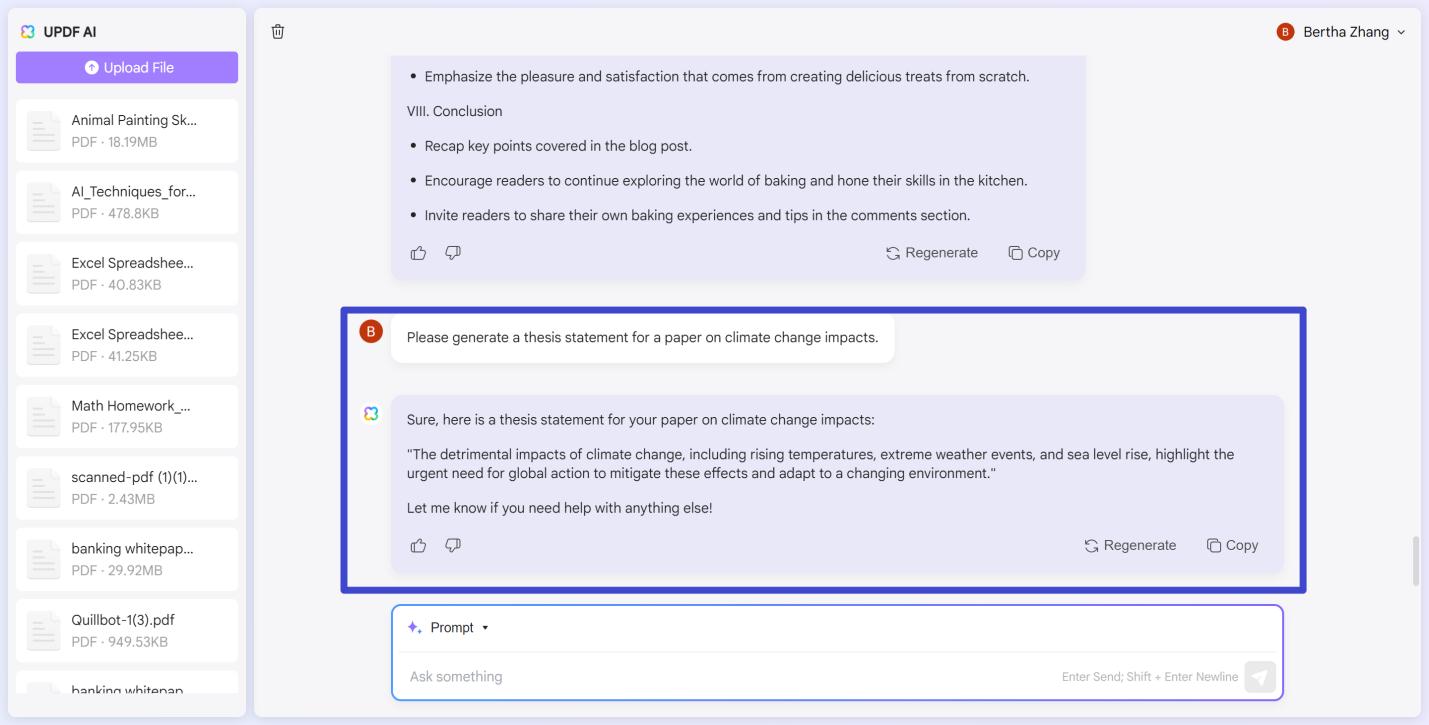
Task: Regenerate the baking blog outline response
Action: click(932, 253)
